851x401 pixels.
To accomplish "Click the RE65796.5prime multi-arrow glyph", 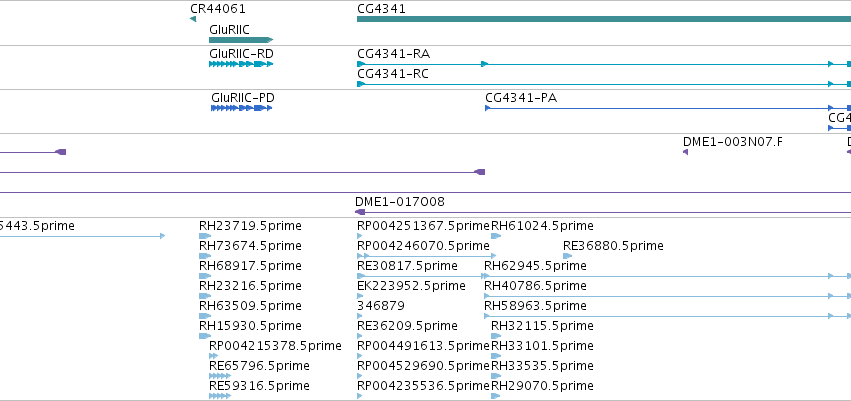I will [x=220, y=376].
